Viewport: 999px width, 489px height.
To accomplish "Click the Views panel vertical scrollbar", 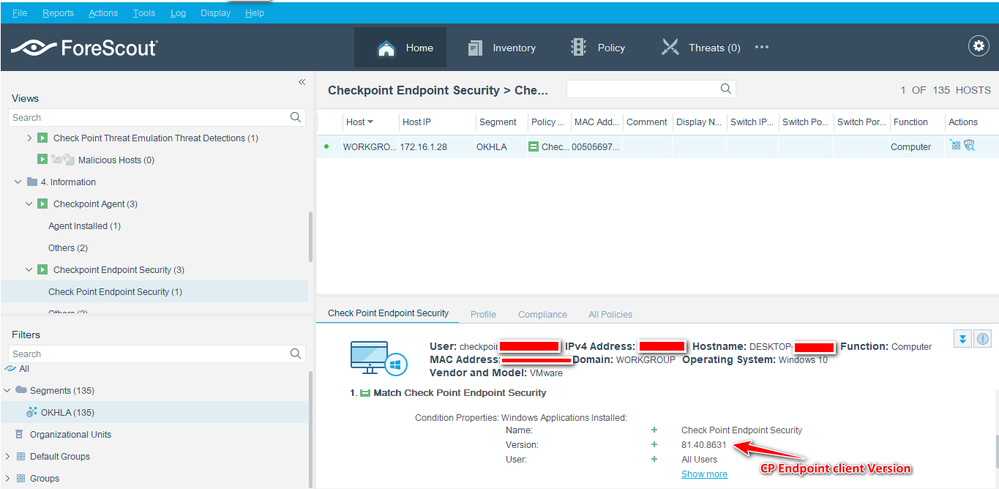I will pyautogui.click(x=310, y=236).
